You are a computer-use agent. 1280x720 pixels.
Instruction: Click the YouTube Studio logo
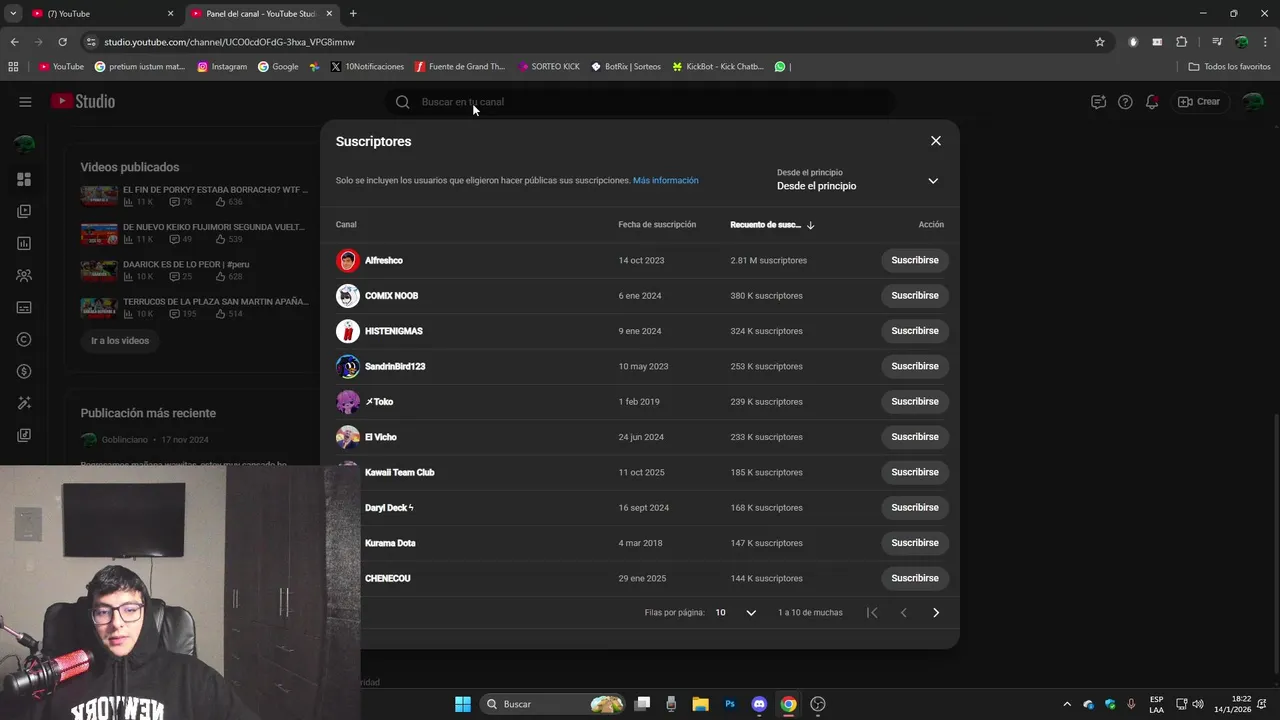coord(83,101)
